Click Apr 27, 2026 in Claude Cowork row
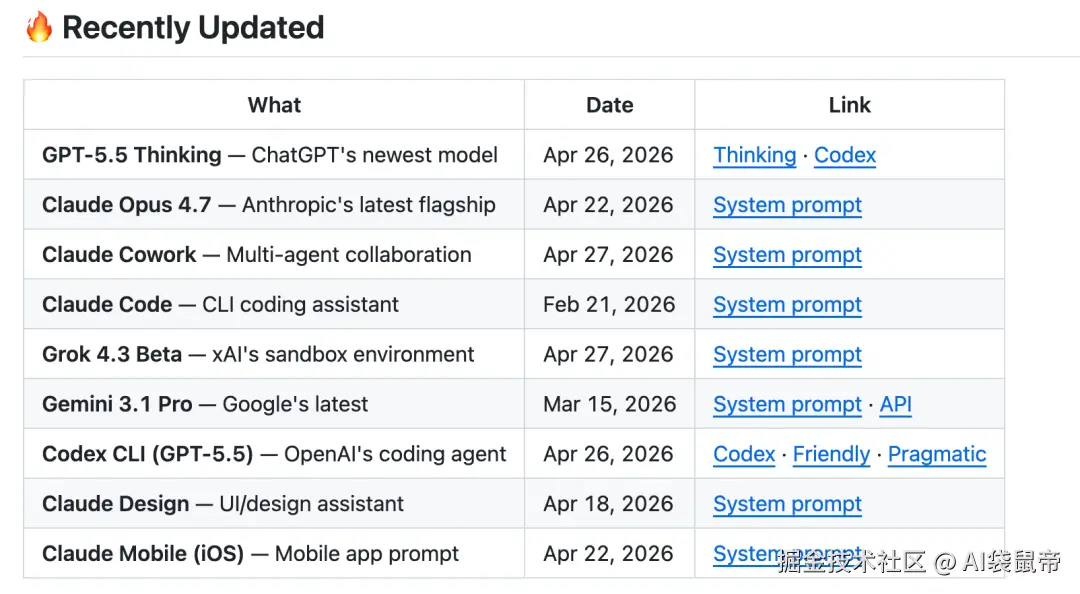This screenshot has width=1080, height=594. [608, 254]
